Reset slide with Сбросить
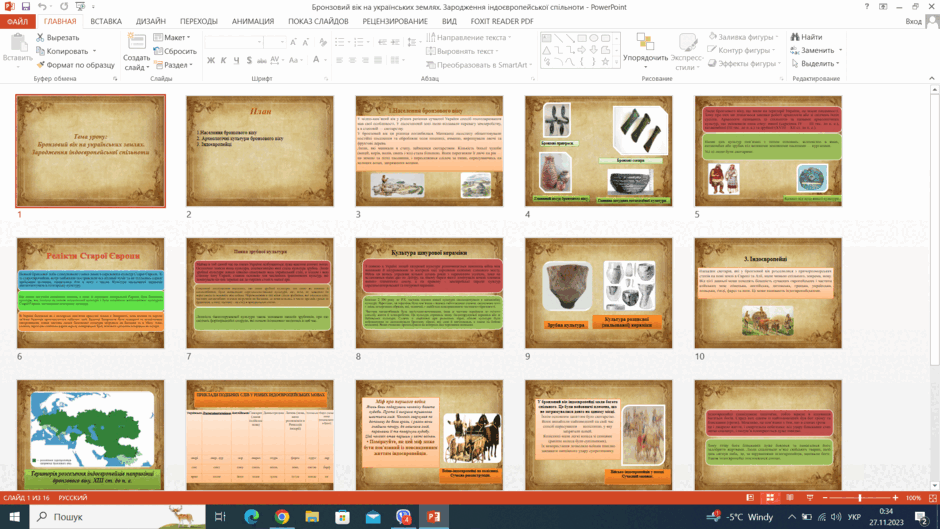 (x=175, y=51)
